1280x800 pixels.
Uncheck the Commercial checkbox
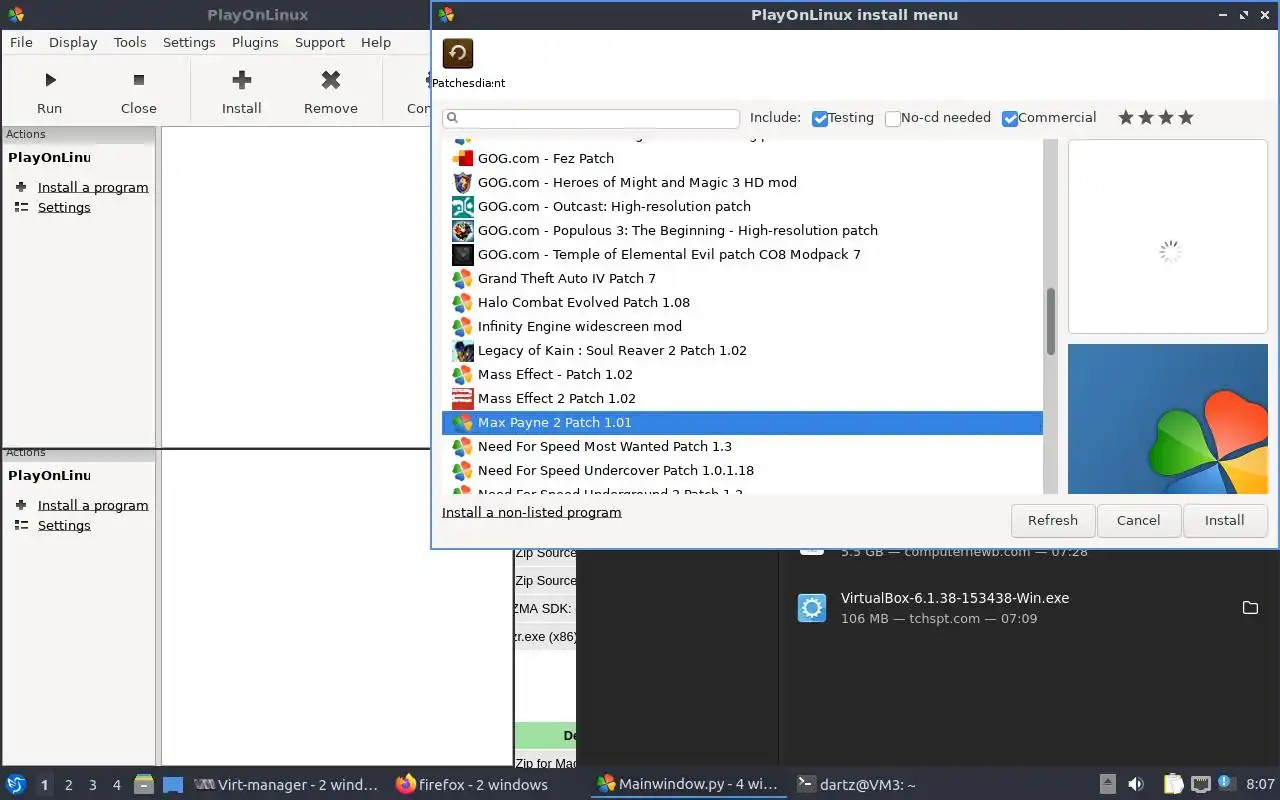coord(1010,118)
